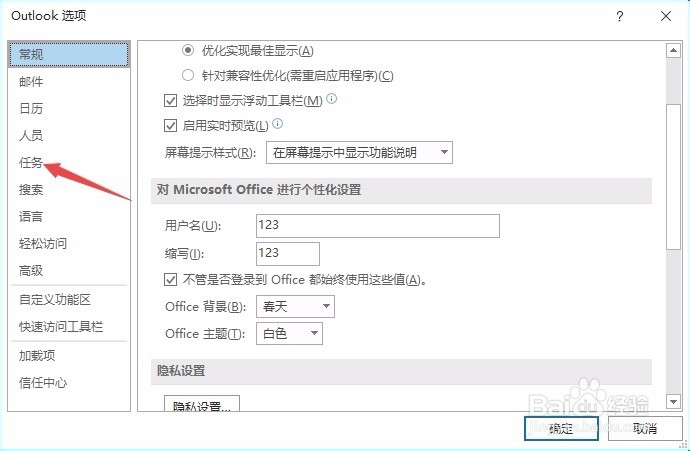
Task: Open the ScreenTip style dropdown
Action: pos(359,153)
